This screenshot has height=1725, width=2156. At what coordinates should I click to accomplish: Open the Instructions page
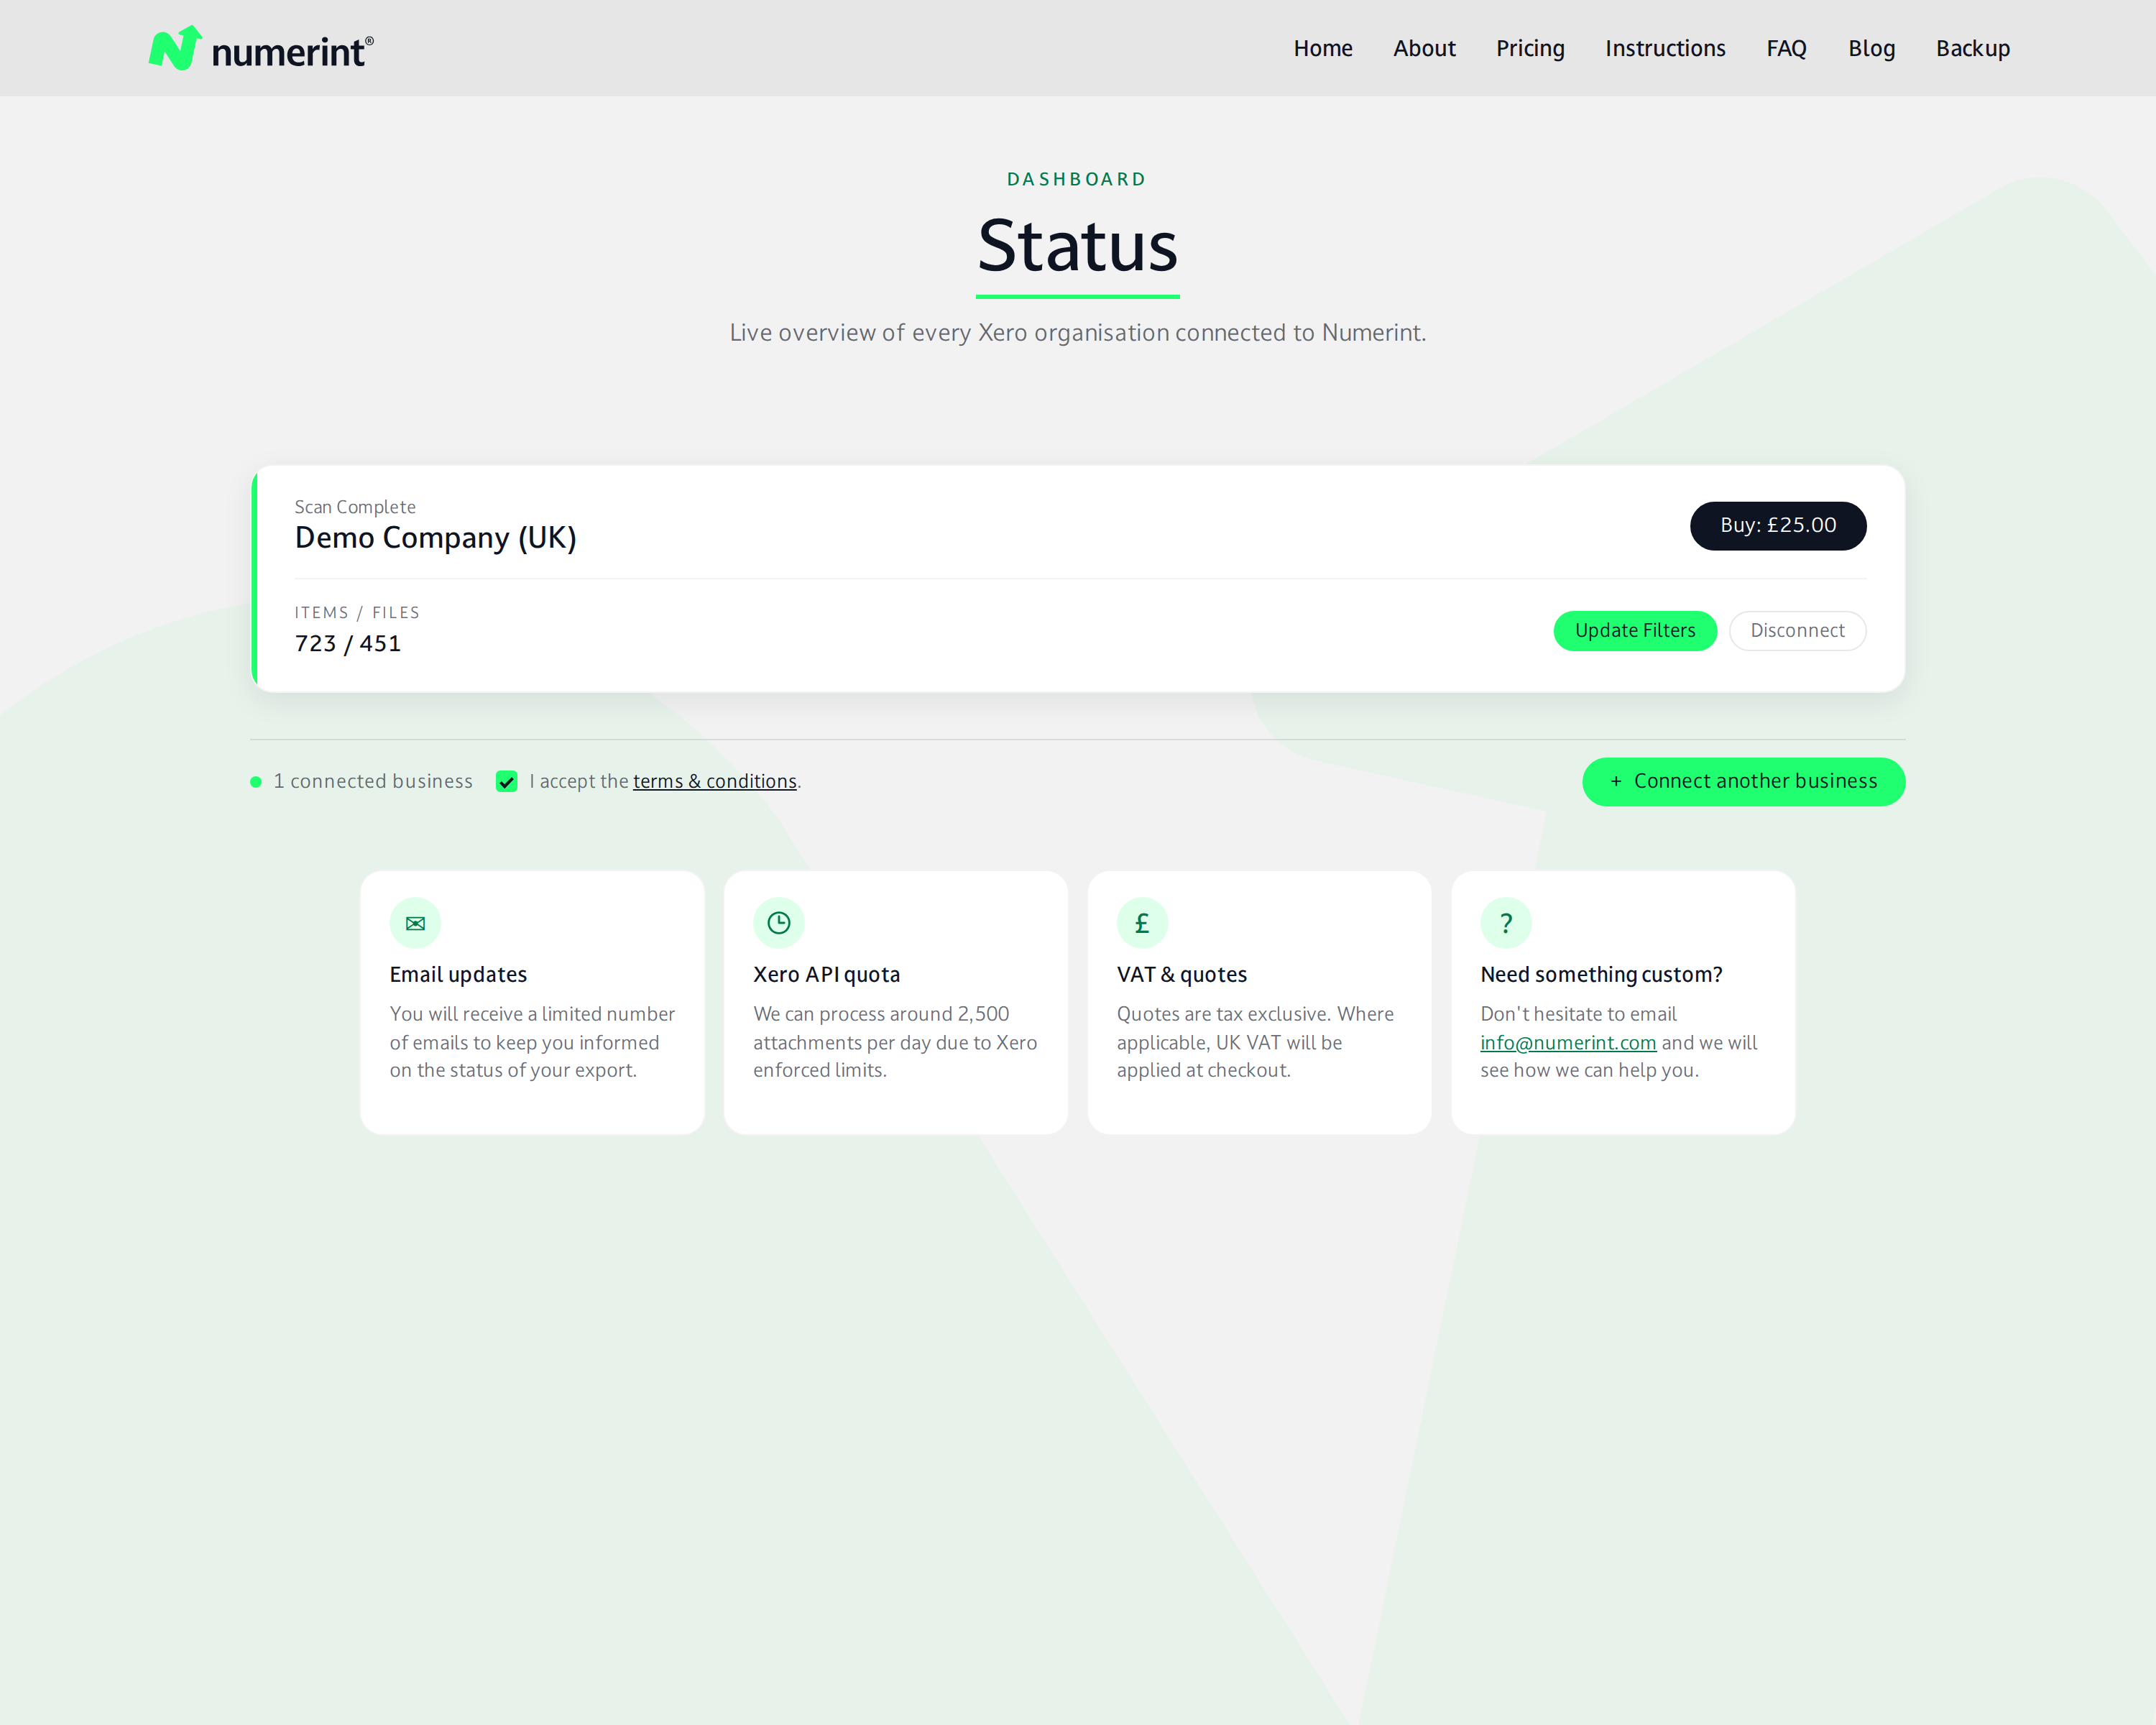pyautogui.click(x=1665, y=48)
